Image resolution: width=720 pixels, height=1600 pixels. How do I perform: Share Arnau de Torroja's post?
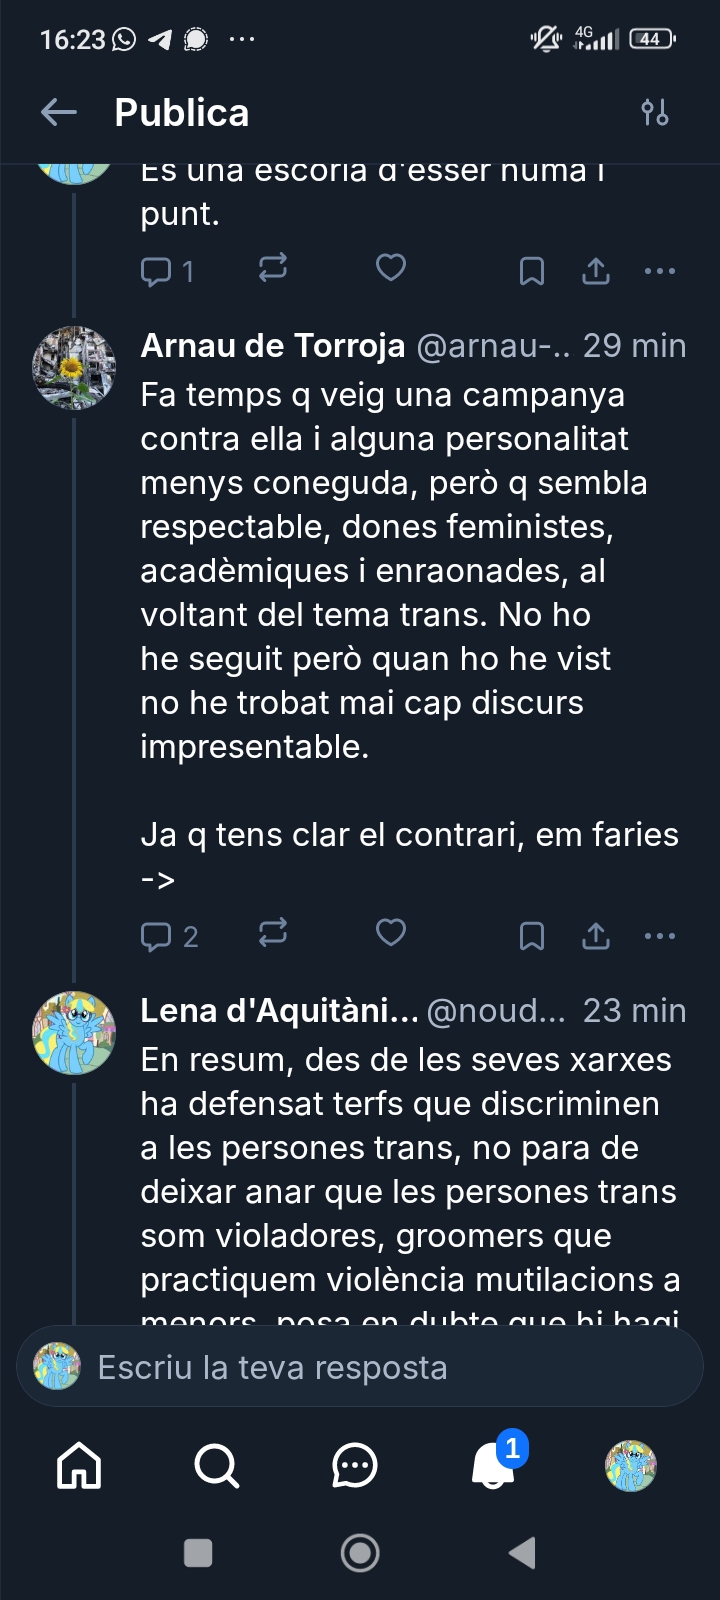click(596, 936)
